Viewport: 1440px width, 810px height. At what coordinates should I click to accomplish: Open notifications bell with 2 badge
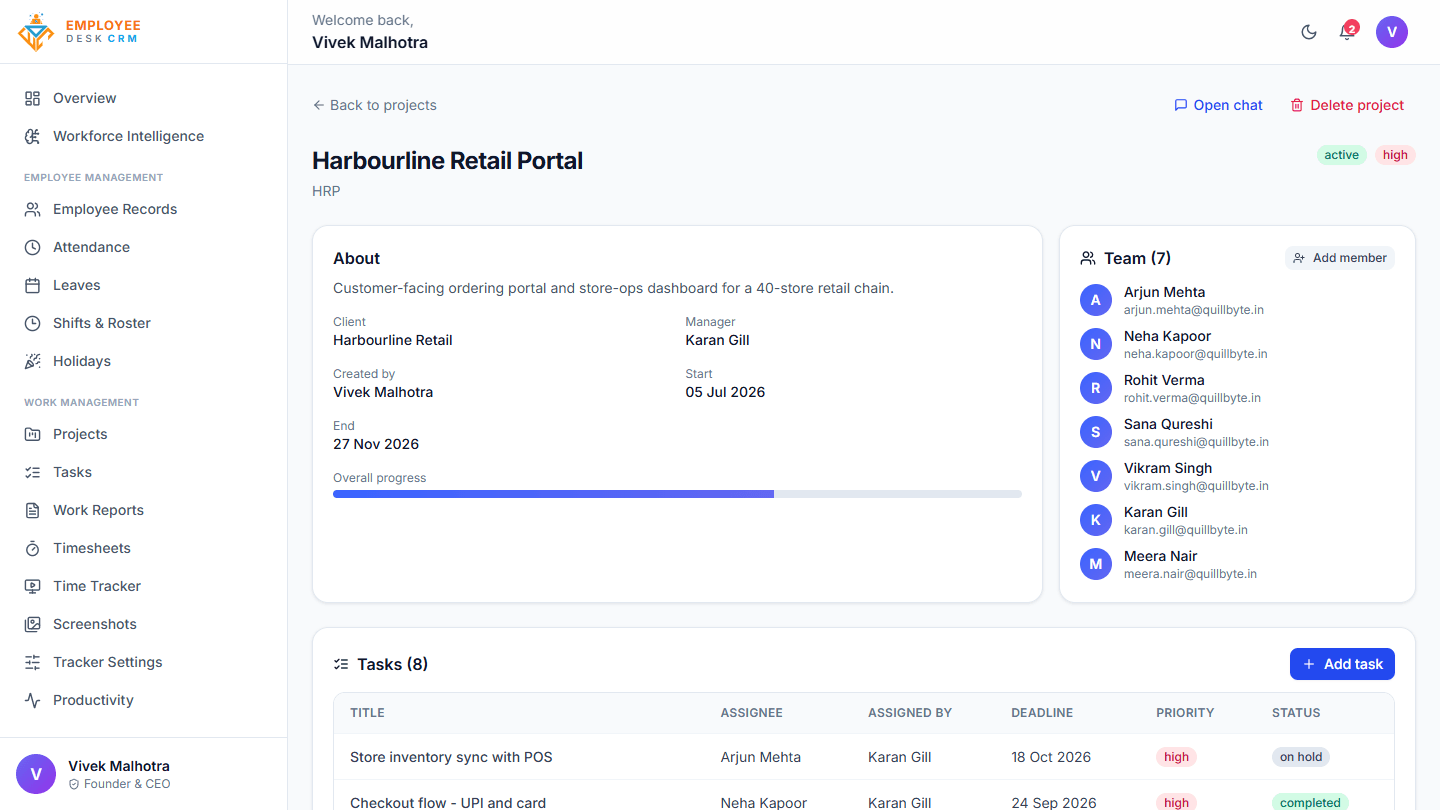(1347, 32)
